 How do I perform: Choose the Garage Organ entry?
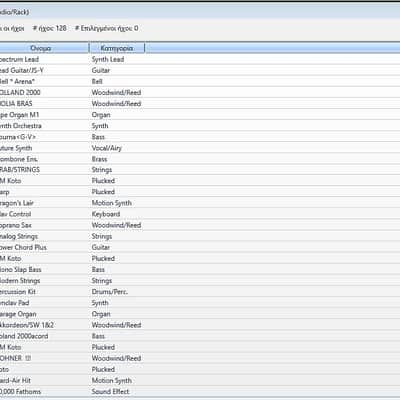(x=200, y=314)
